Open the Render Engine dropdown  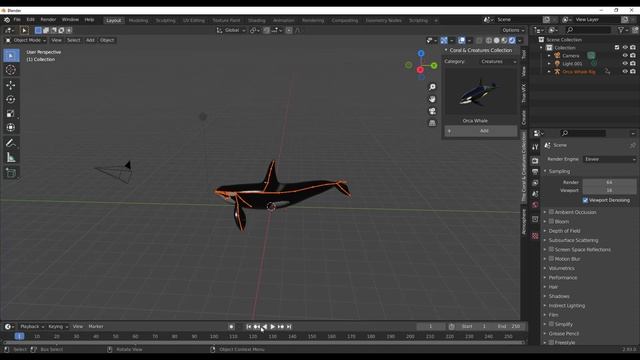[x=610, y=159]
